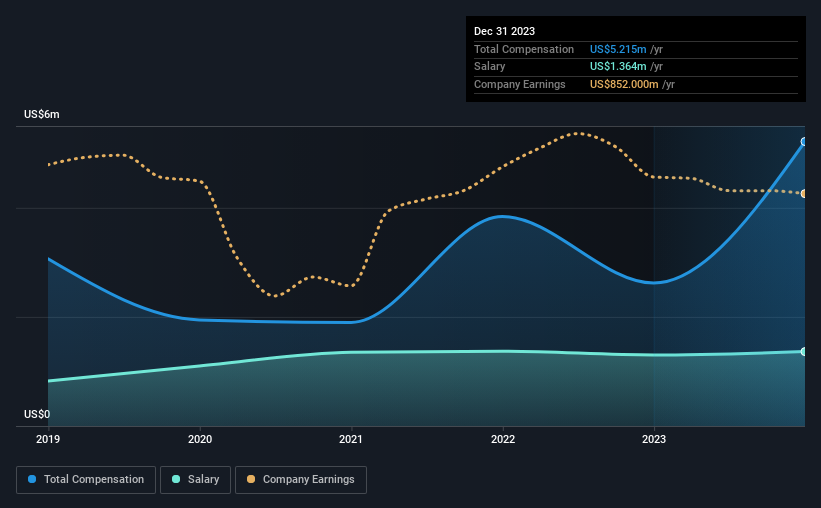Click the orange Company Earnings endpoint marker

804,194
